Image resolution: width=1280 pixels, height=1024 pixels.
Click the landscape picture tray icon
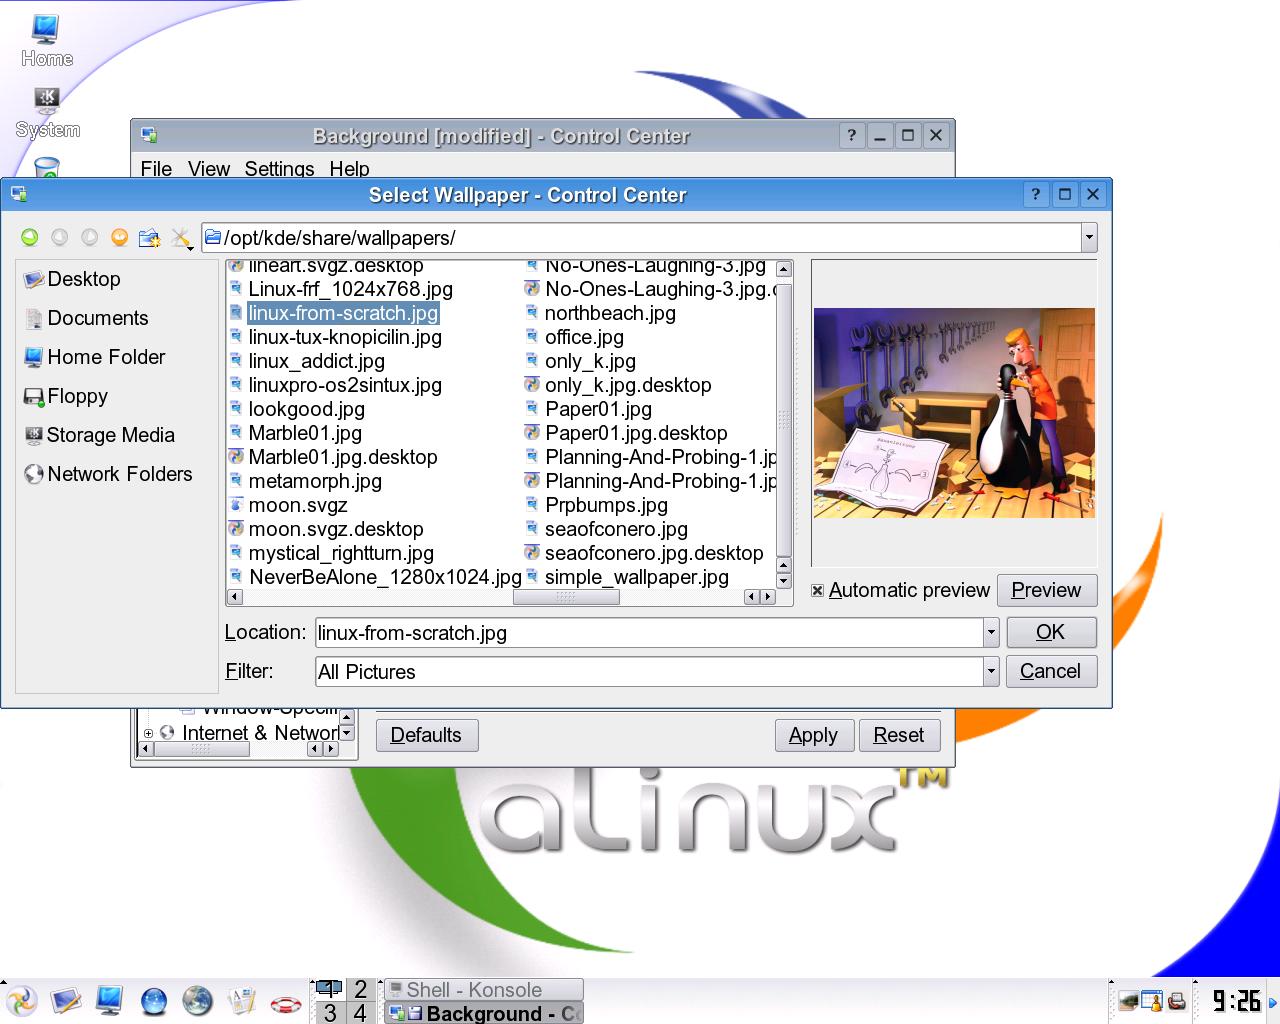(1128, 1000)
